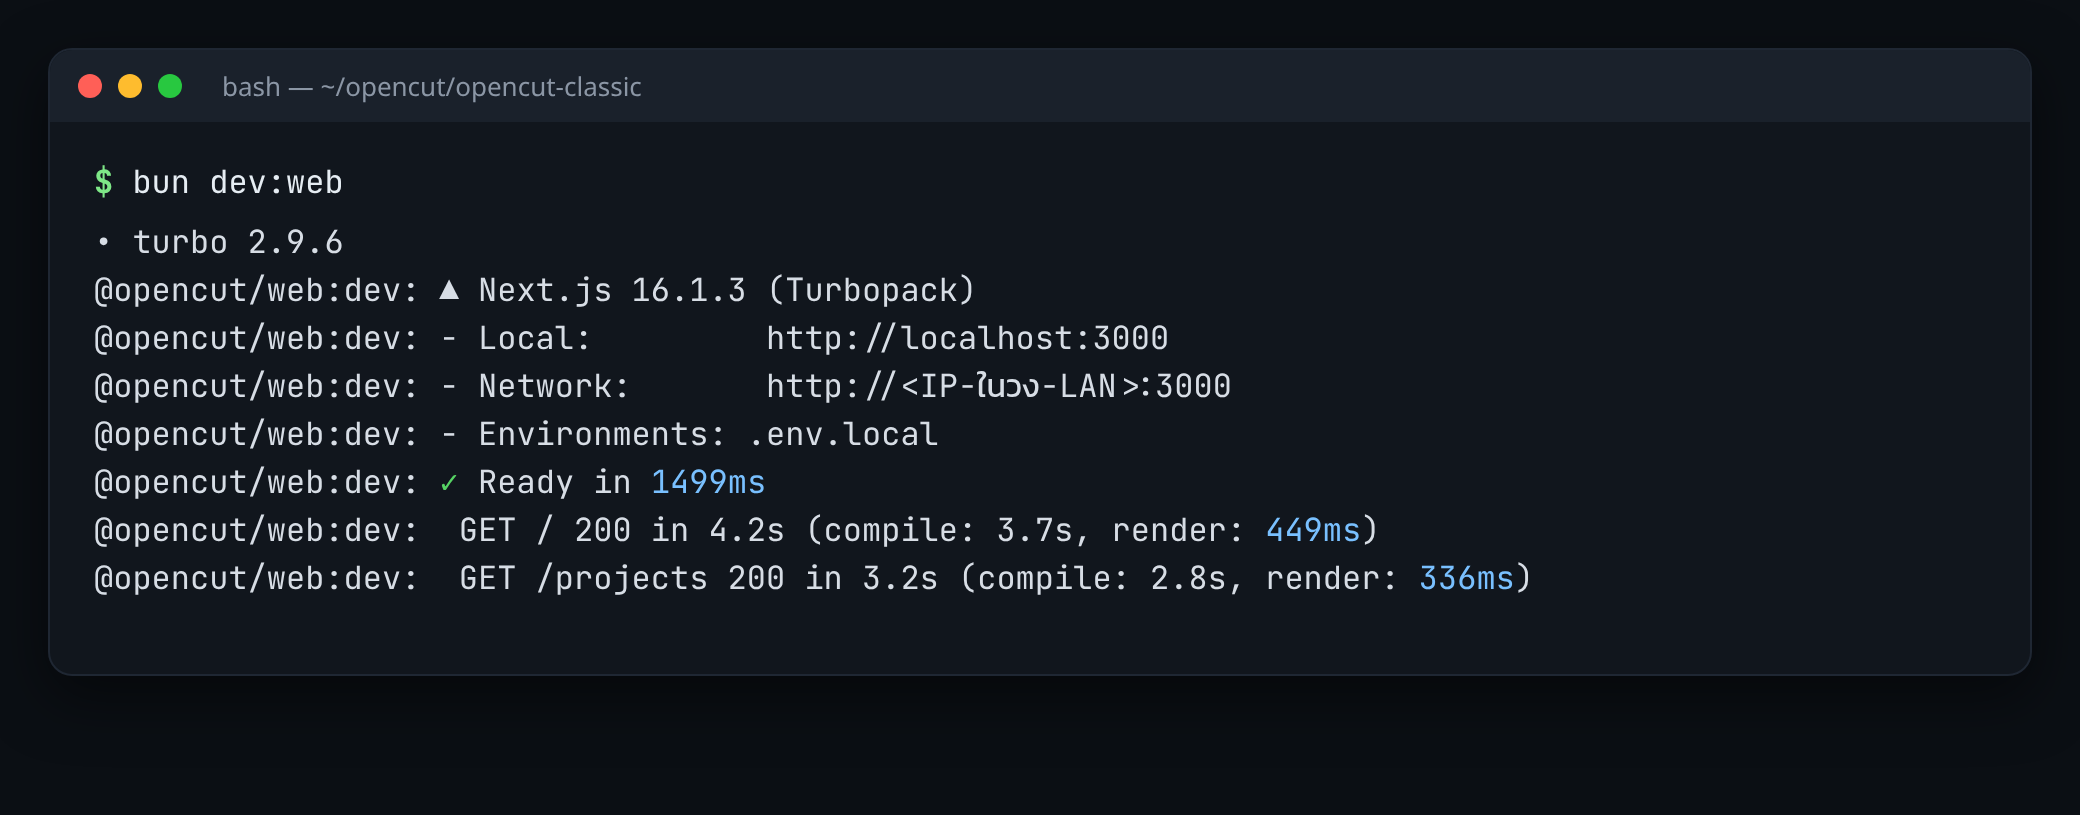Click the green maximize window button

[170, 86]
